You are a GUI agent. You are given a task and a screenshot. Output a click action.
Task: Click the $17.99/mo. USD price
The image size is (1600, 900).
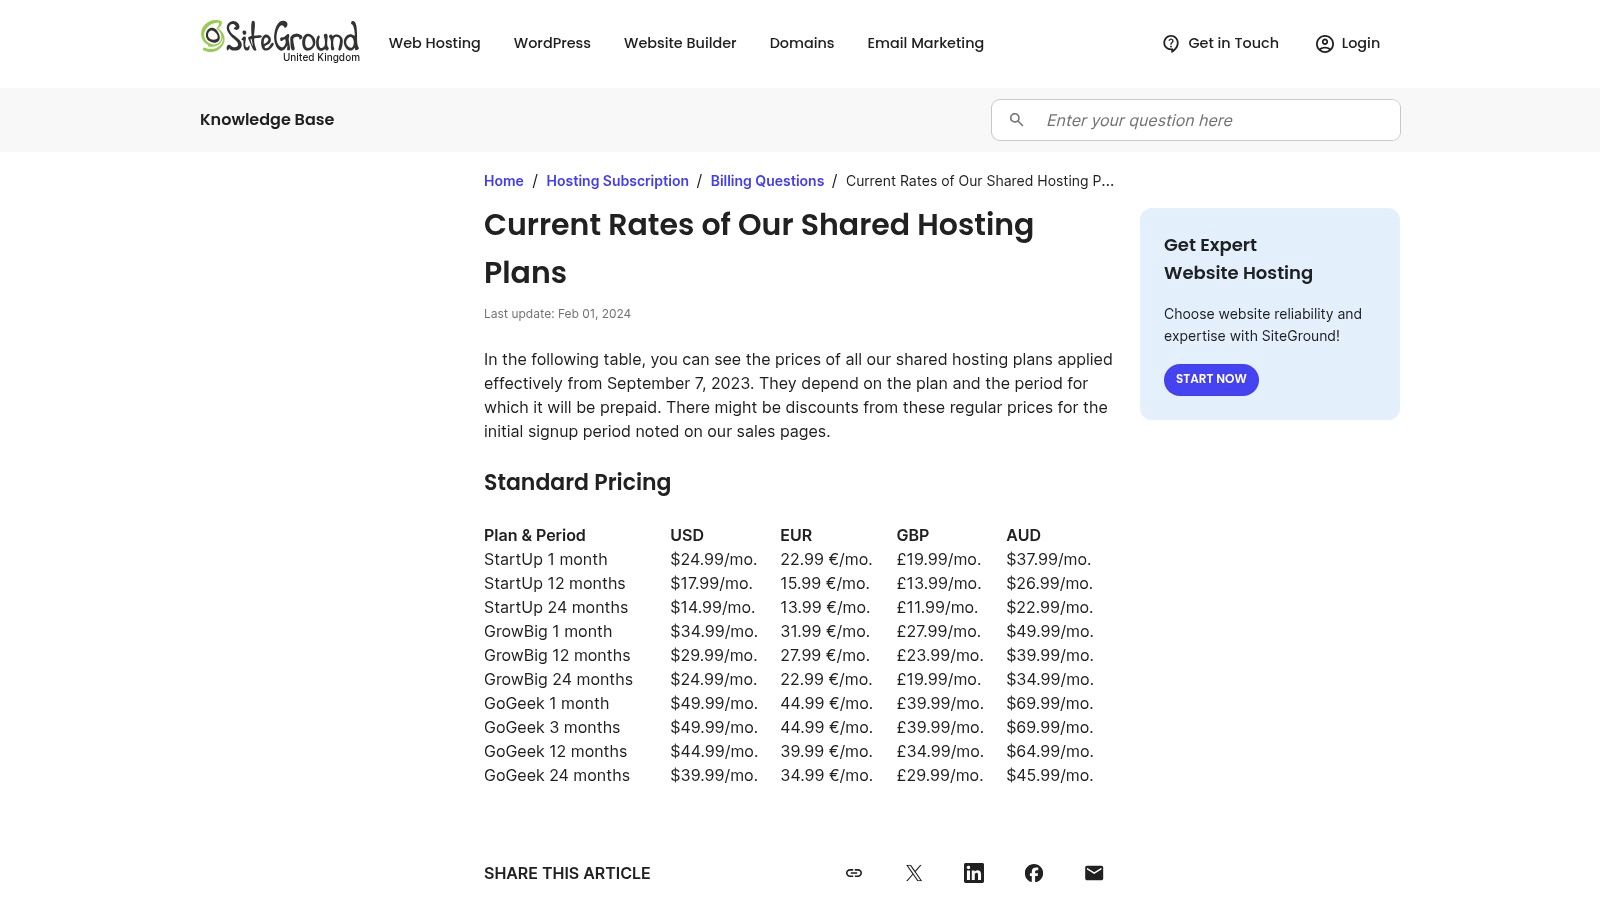[712, 583]
